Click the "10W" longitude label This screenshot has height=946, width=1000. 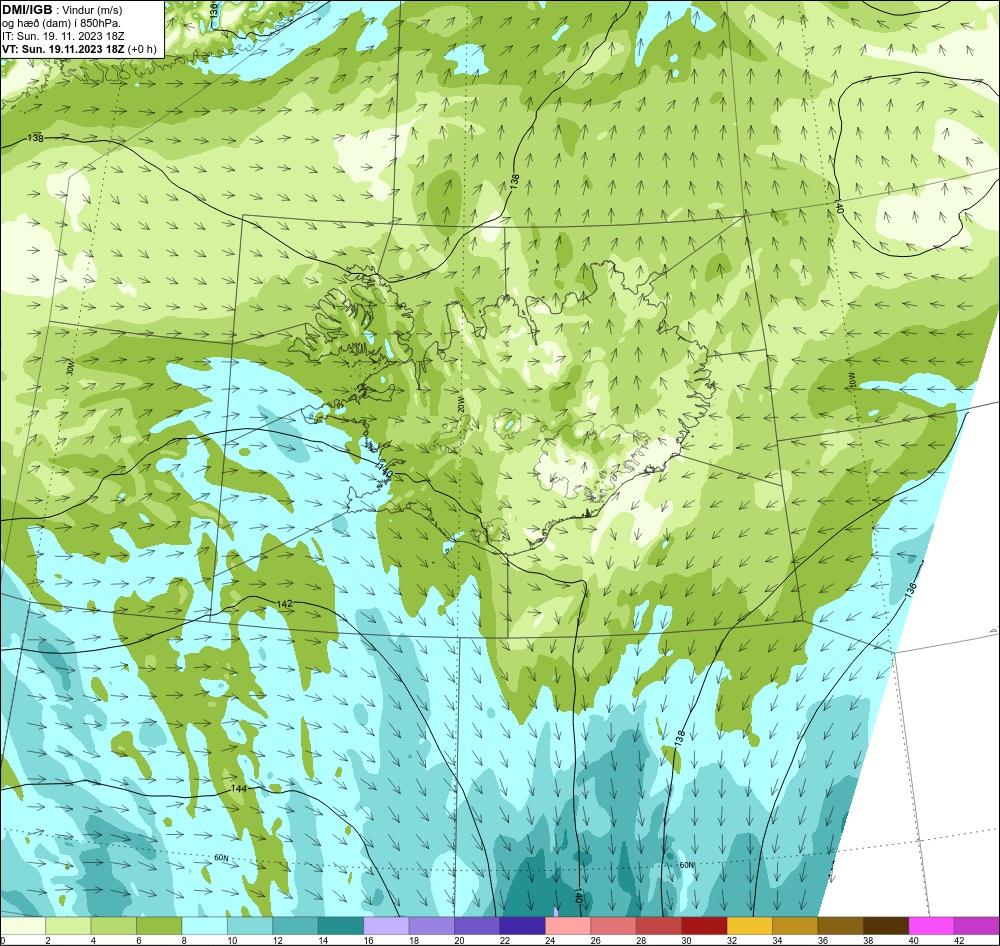click(850, 380)
